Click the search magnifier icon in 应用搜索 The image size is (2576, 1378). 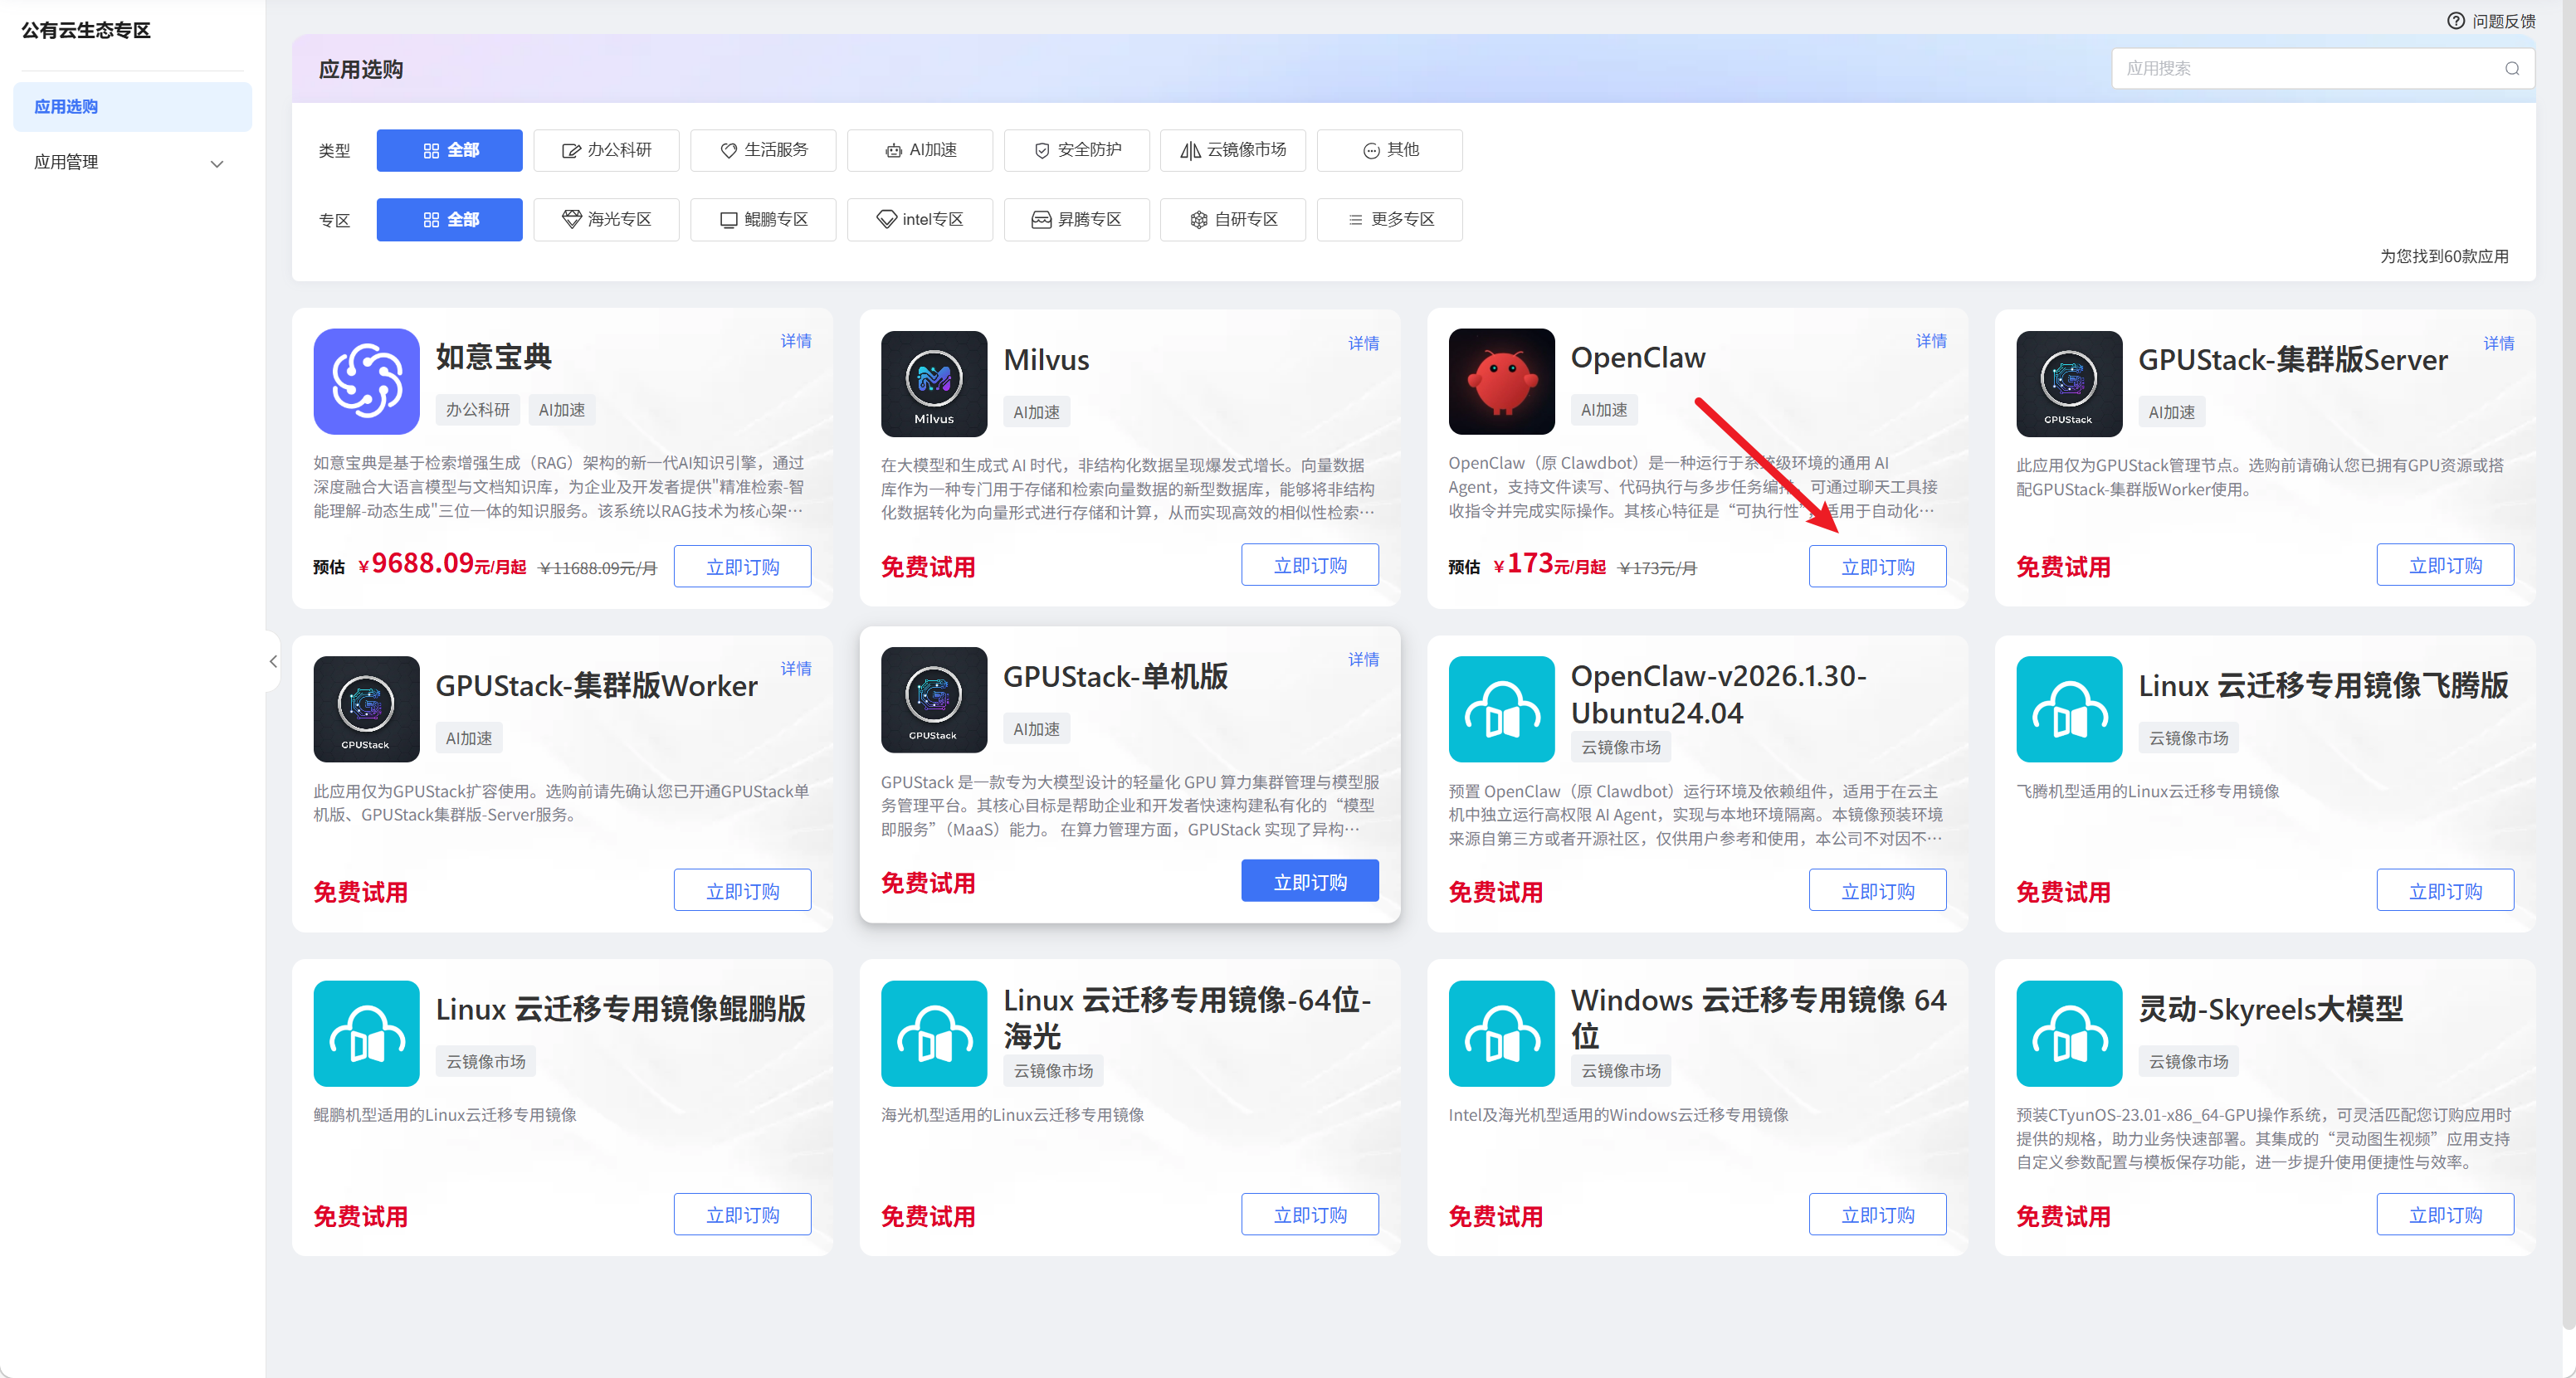(x=2511, y=69)
